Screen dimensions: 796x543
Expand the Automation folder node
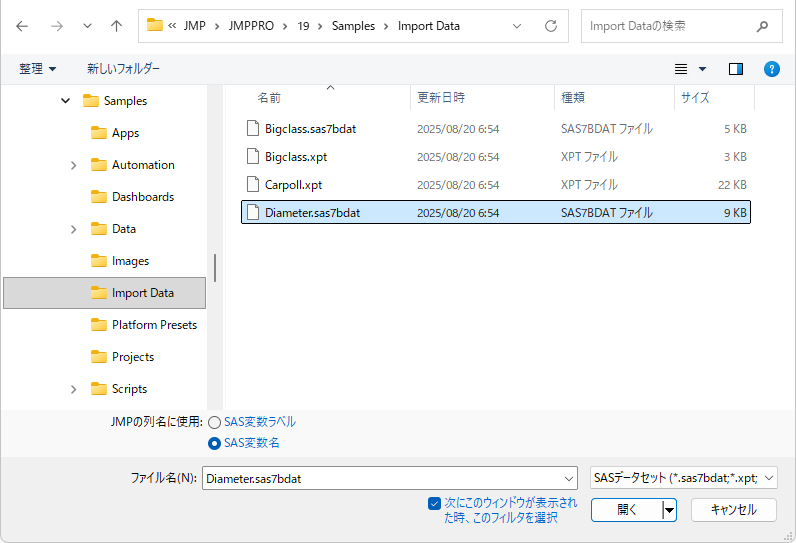coord(74,165)
